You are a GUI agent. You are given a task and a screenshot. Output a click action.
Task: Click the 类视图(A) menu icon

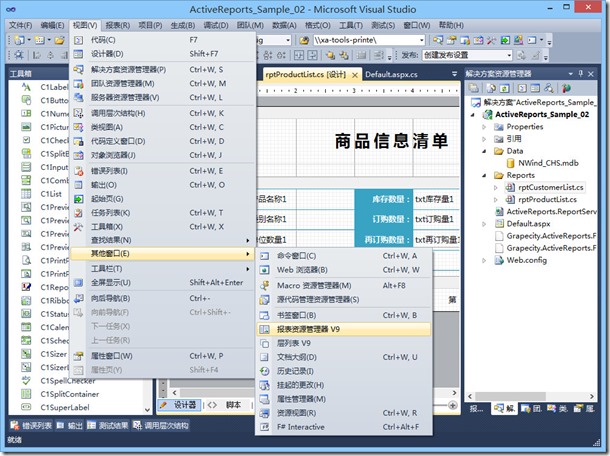79,127
